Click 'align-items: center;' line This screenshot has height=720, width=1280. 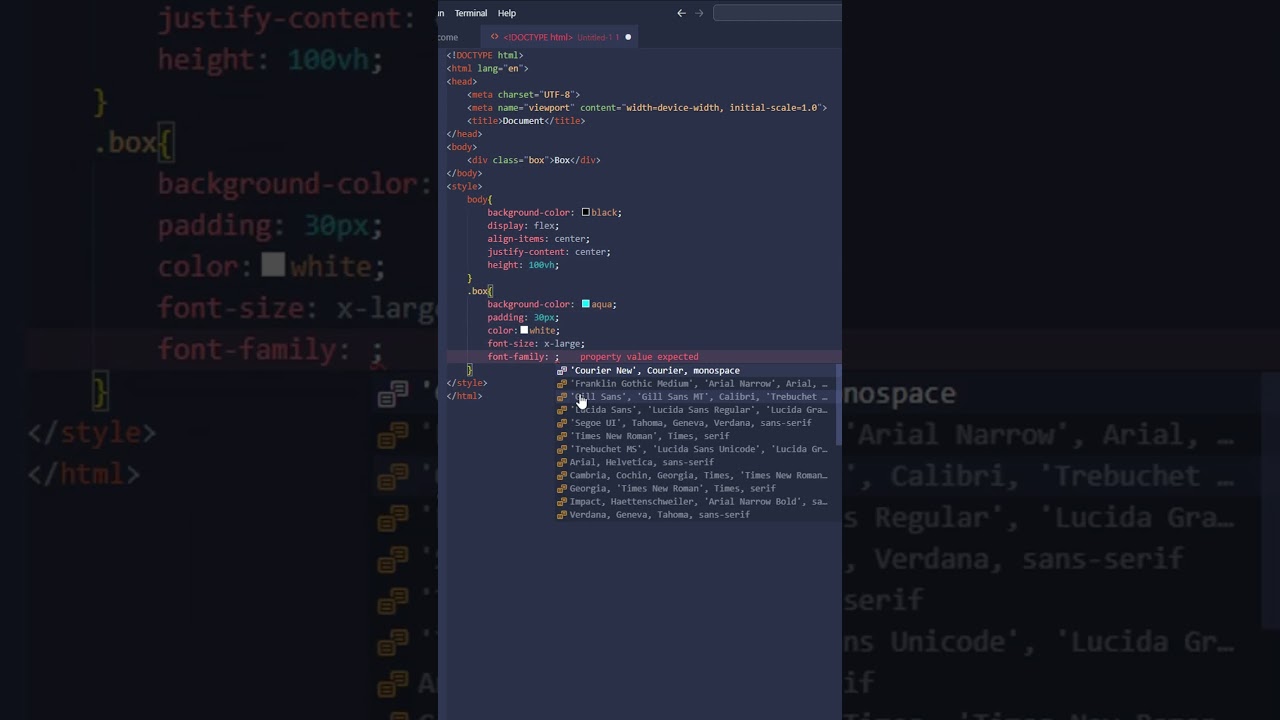pyautogui.click(x=538, y=239)
